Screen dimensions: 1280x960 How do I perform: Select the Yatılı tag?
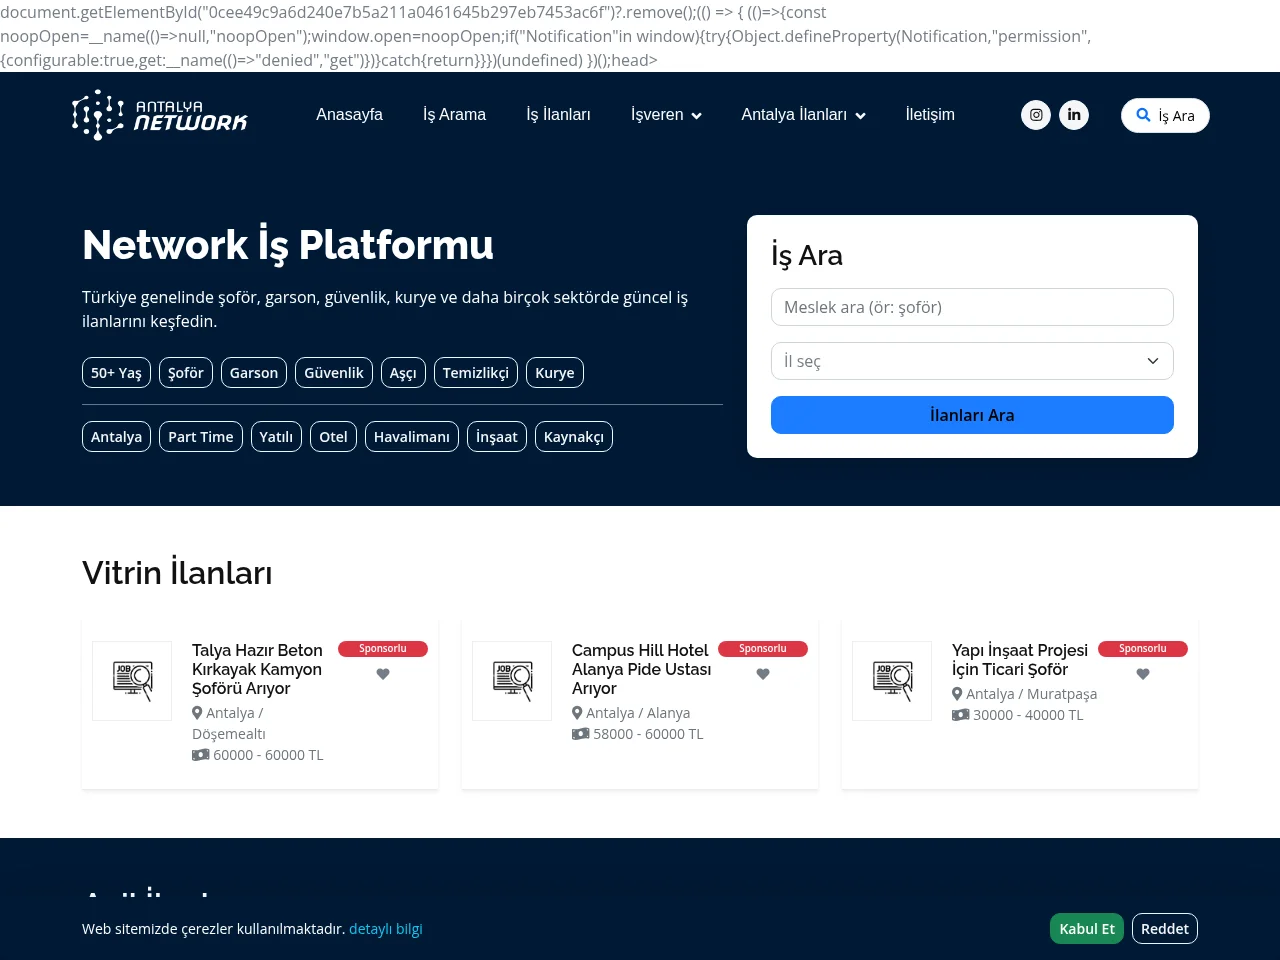click(x=276, y=437)
